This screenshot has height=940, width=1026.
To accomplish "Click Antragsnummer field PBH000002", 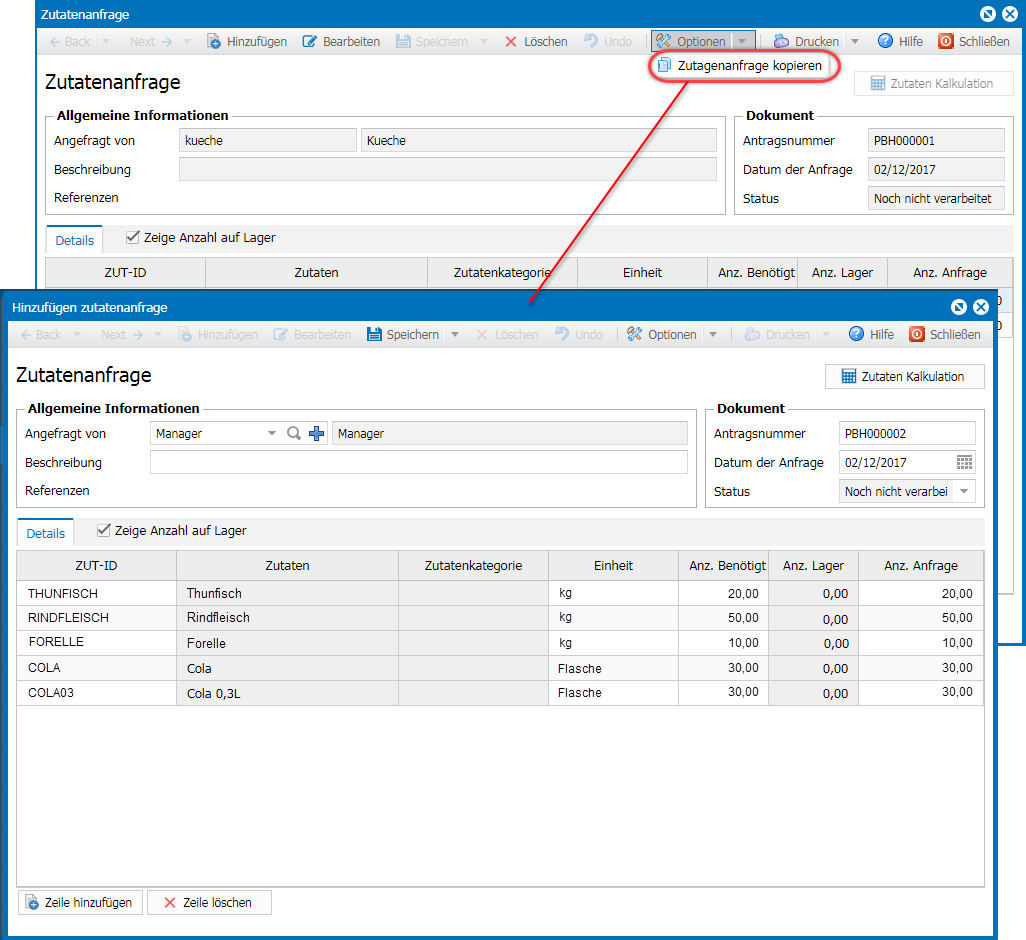I will pyautogui.click(x=907, y=433).
